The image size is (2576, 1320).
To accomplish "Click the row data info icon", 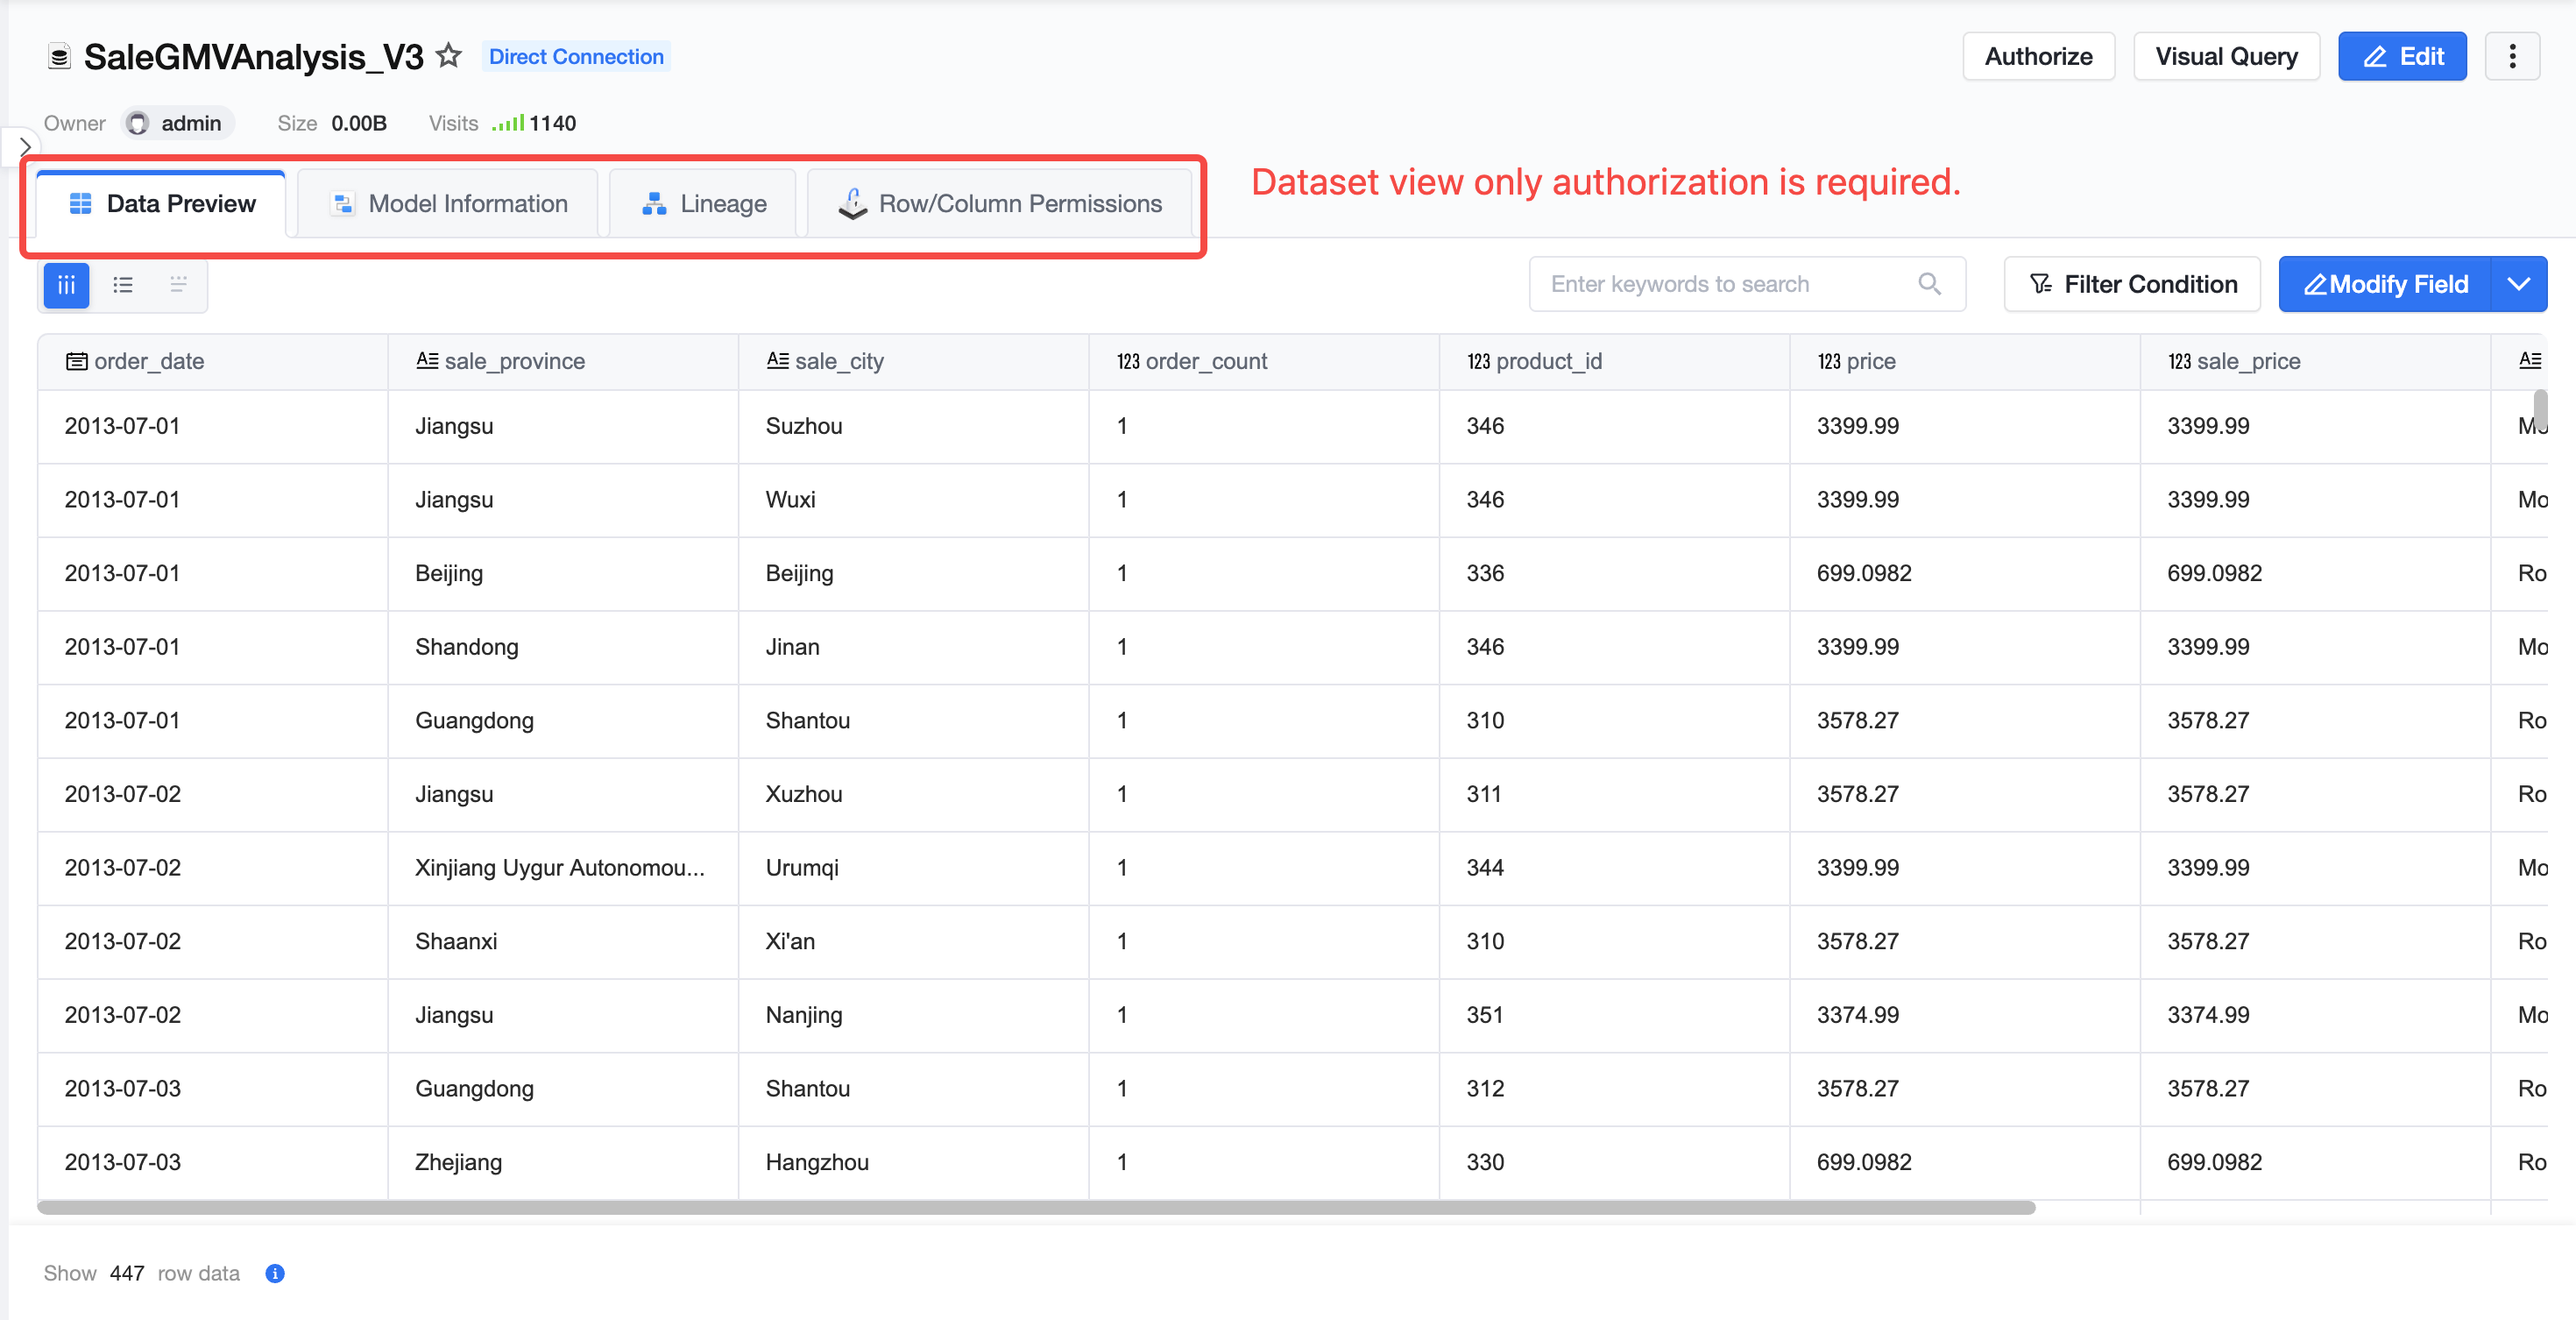I will point(275,1273).
